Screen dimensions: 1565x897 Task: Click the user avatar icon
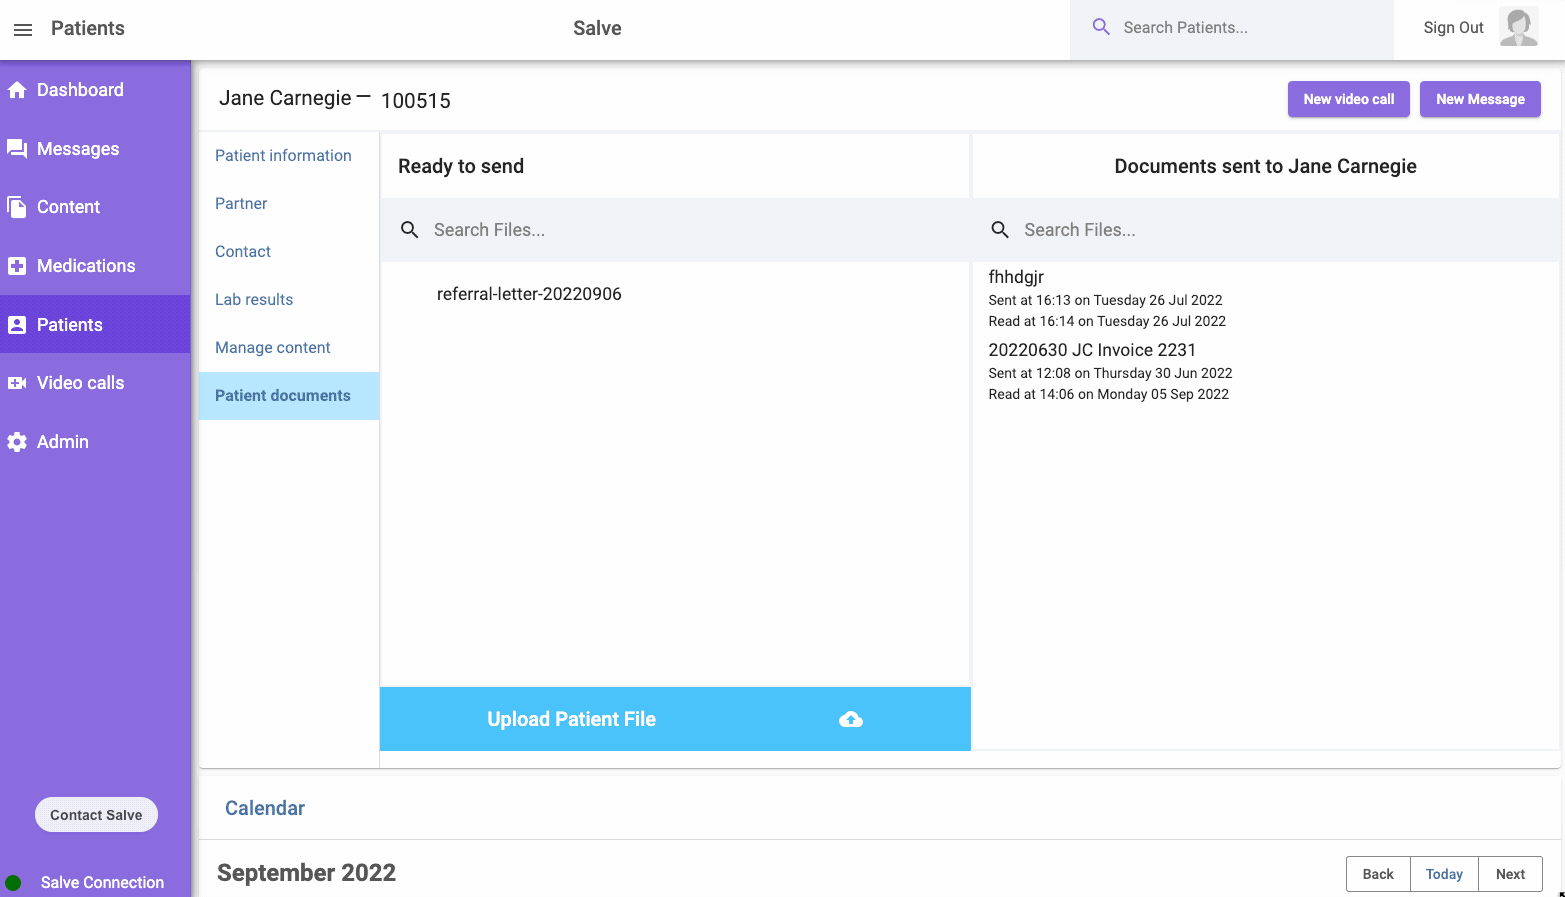point(1519,27)
